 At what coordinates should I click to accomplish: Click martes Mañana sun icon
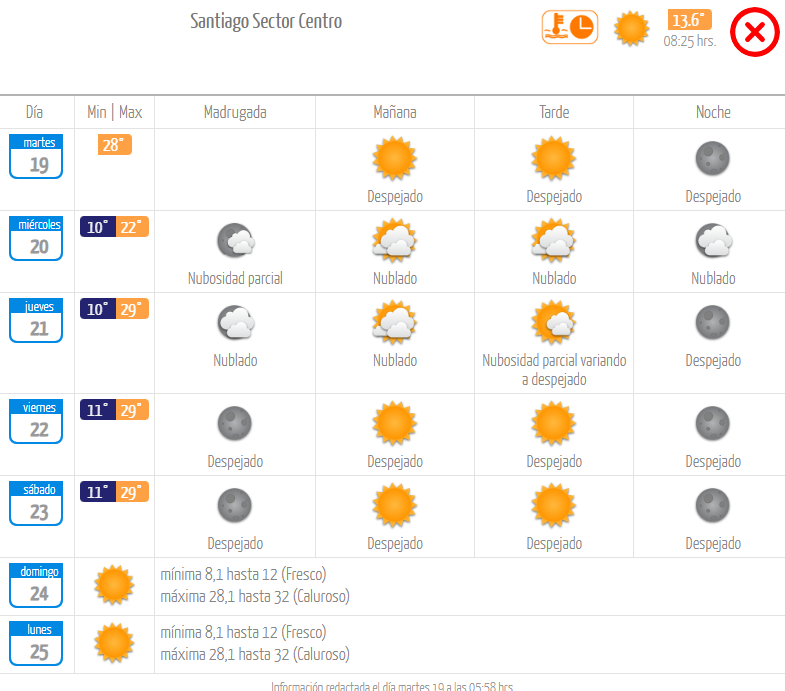point(395,158)
